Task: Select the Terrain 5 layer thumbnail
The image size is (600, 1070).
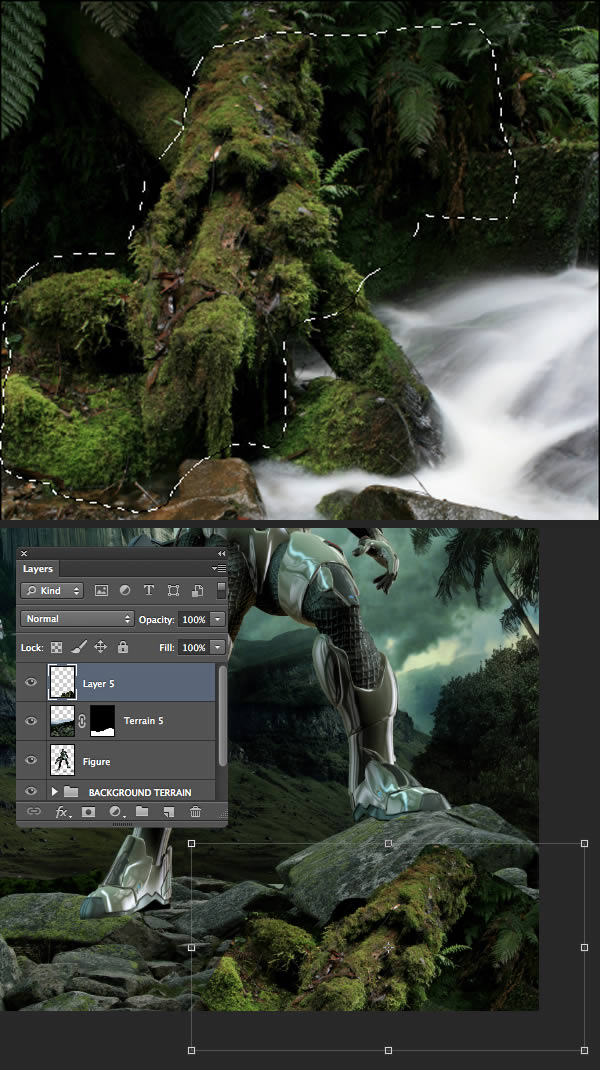Action: (x=62, y=721)
